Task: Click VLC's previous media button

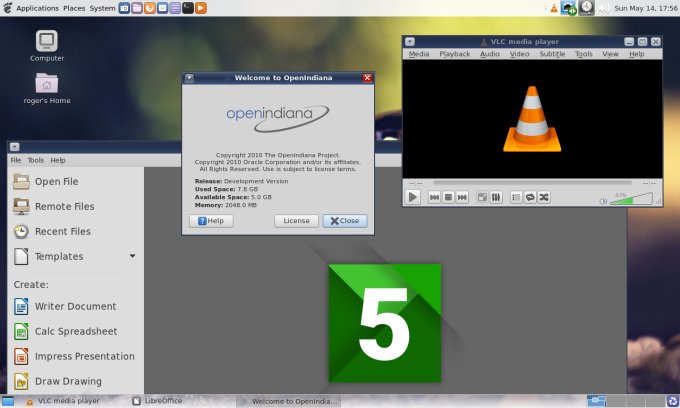Action: tap(435, 198)
